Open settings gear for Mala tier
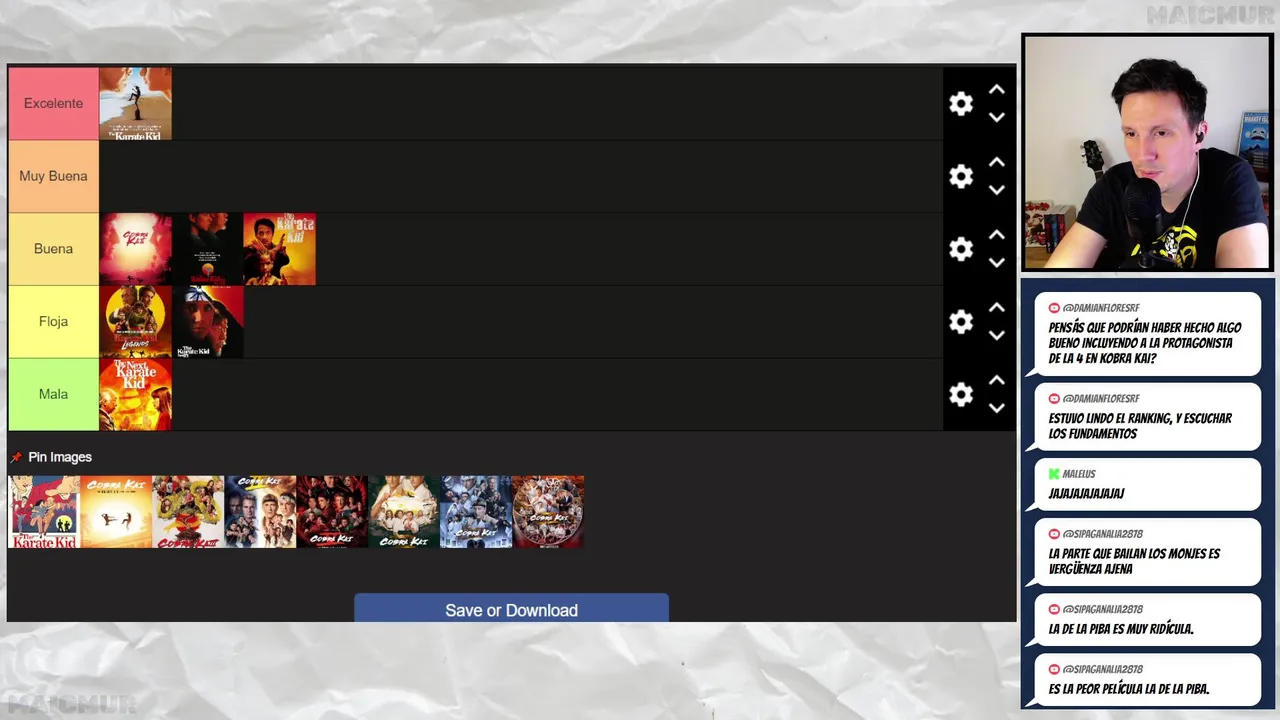This screenshot has width=1280, height=720. [961, 395]
